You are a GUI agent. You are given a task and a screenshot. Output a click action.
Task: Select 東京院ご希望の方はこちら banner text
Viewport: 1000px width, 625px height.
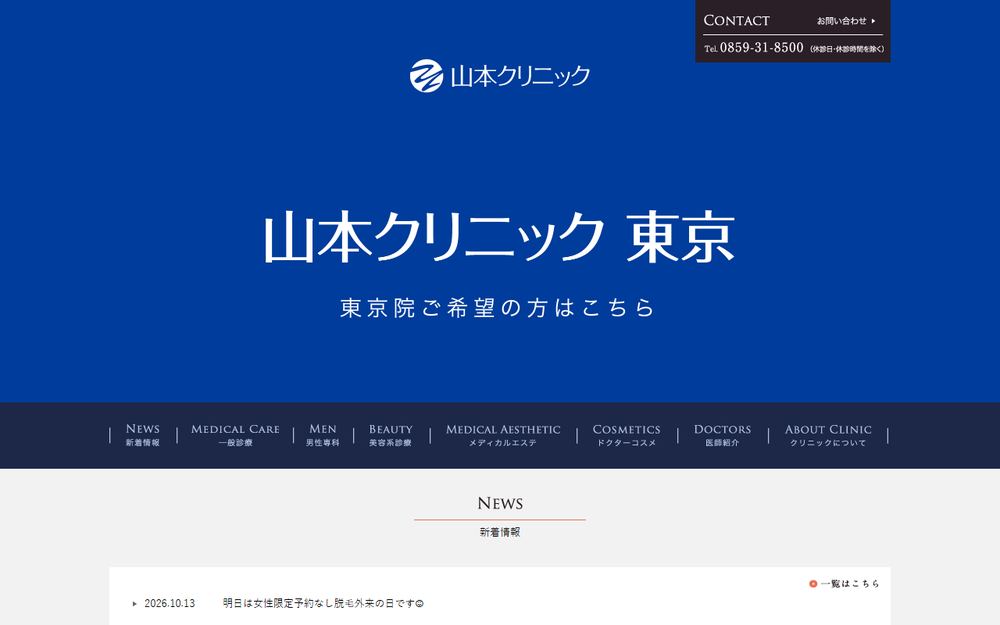click(x=497, y=307)
